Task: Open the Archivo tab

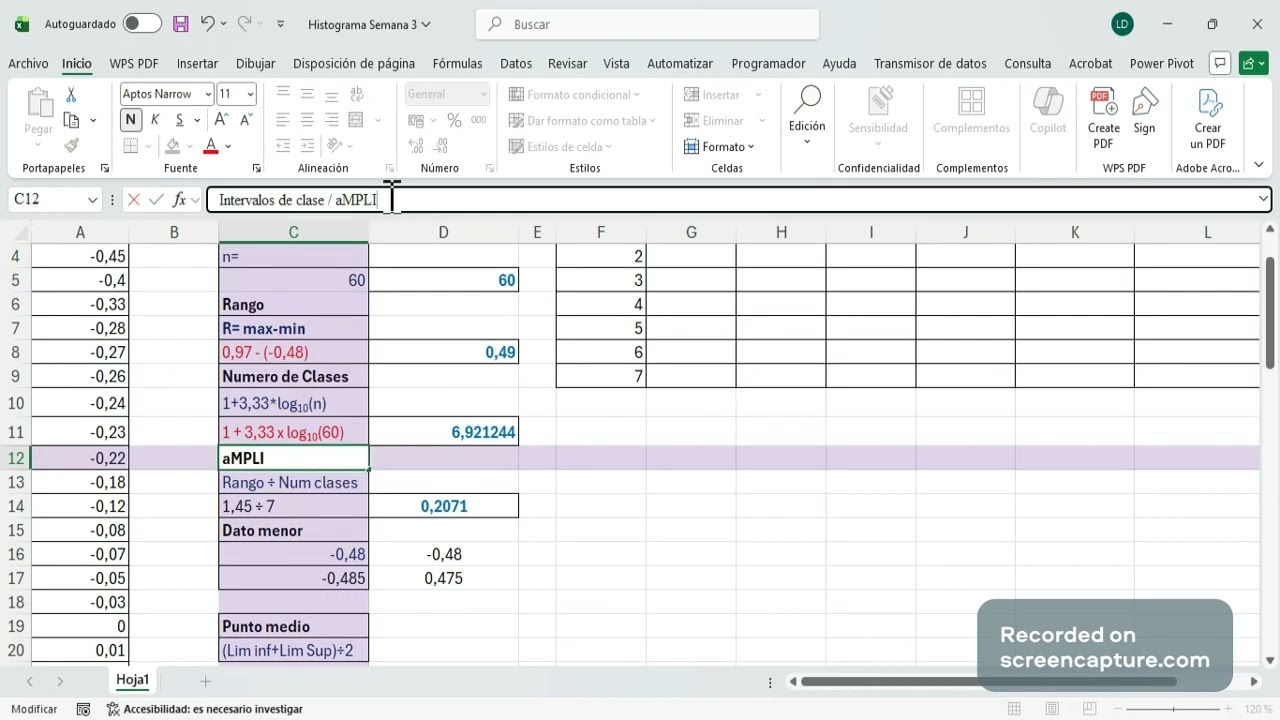Action: pos(28,63)
